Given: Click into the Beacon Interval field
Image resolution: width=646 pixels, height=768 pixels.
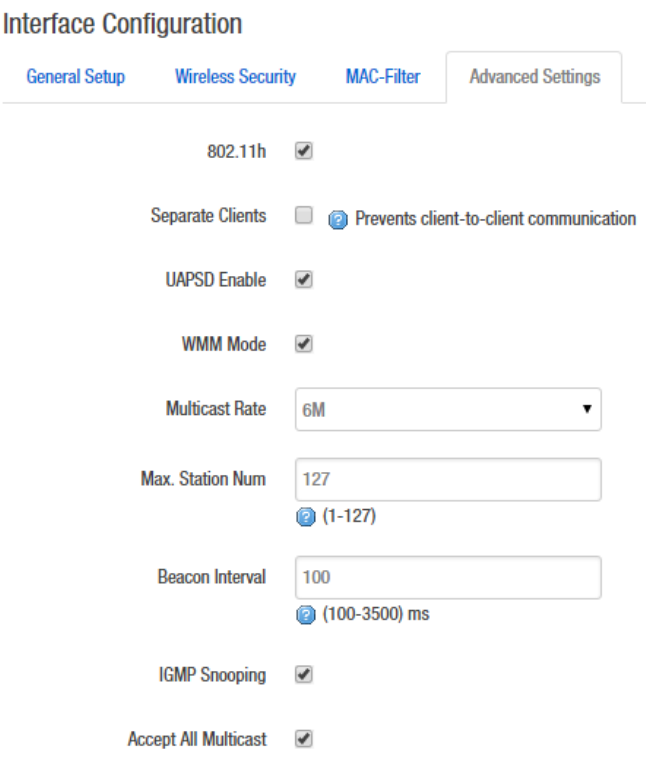Looking at the screenshot, I should (448, 578).
